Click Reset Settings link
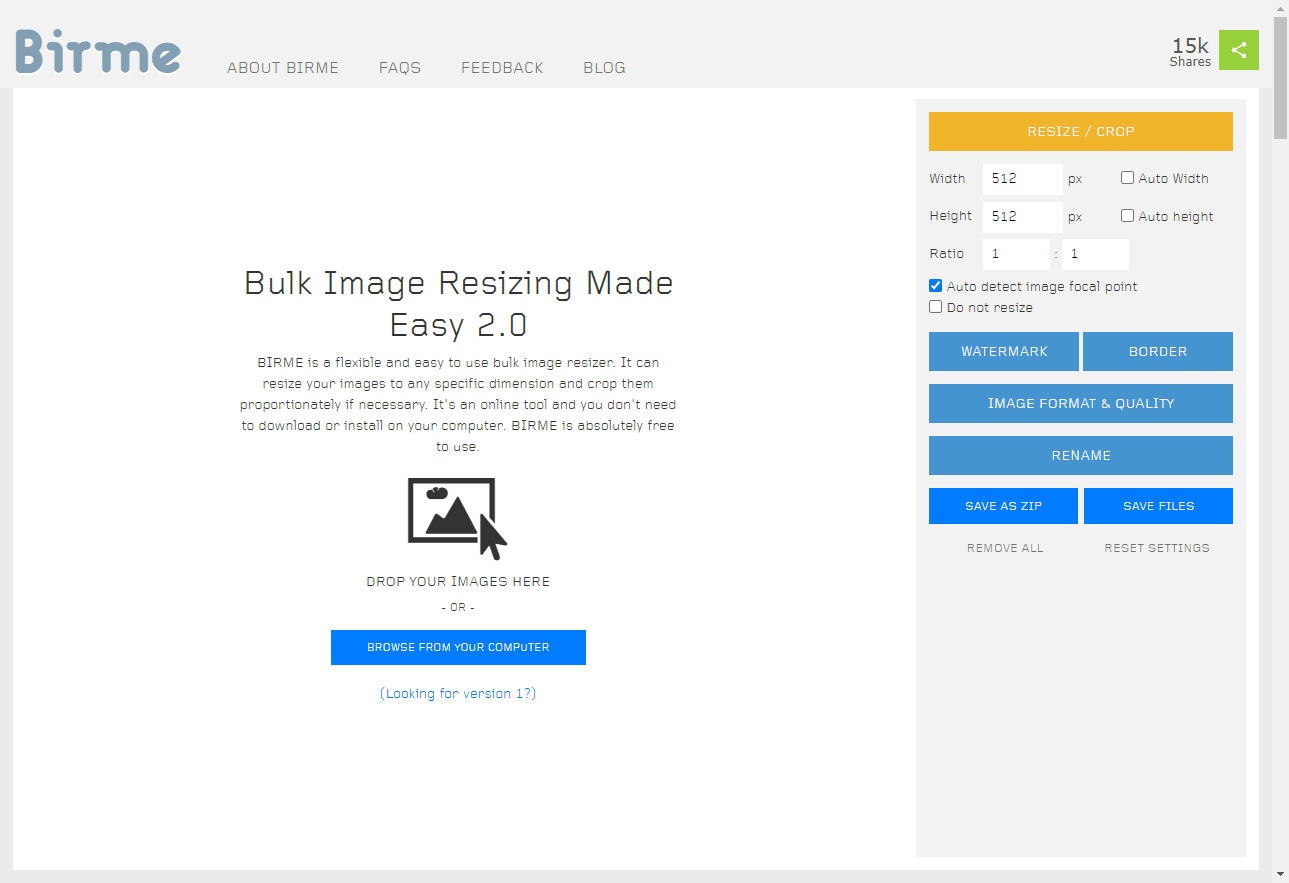Viewport: 1289px width, 883px height. [1157, 548]
